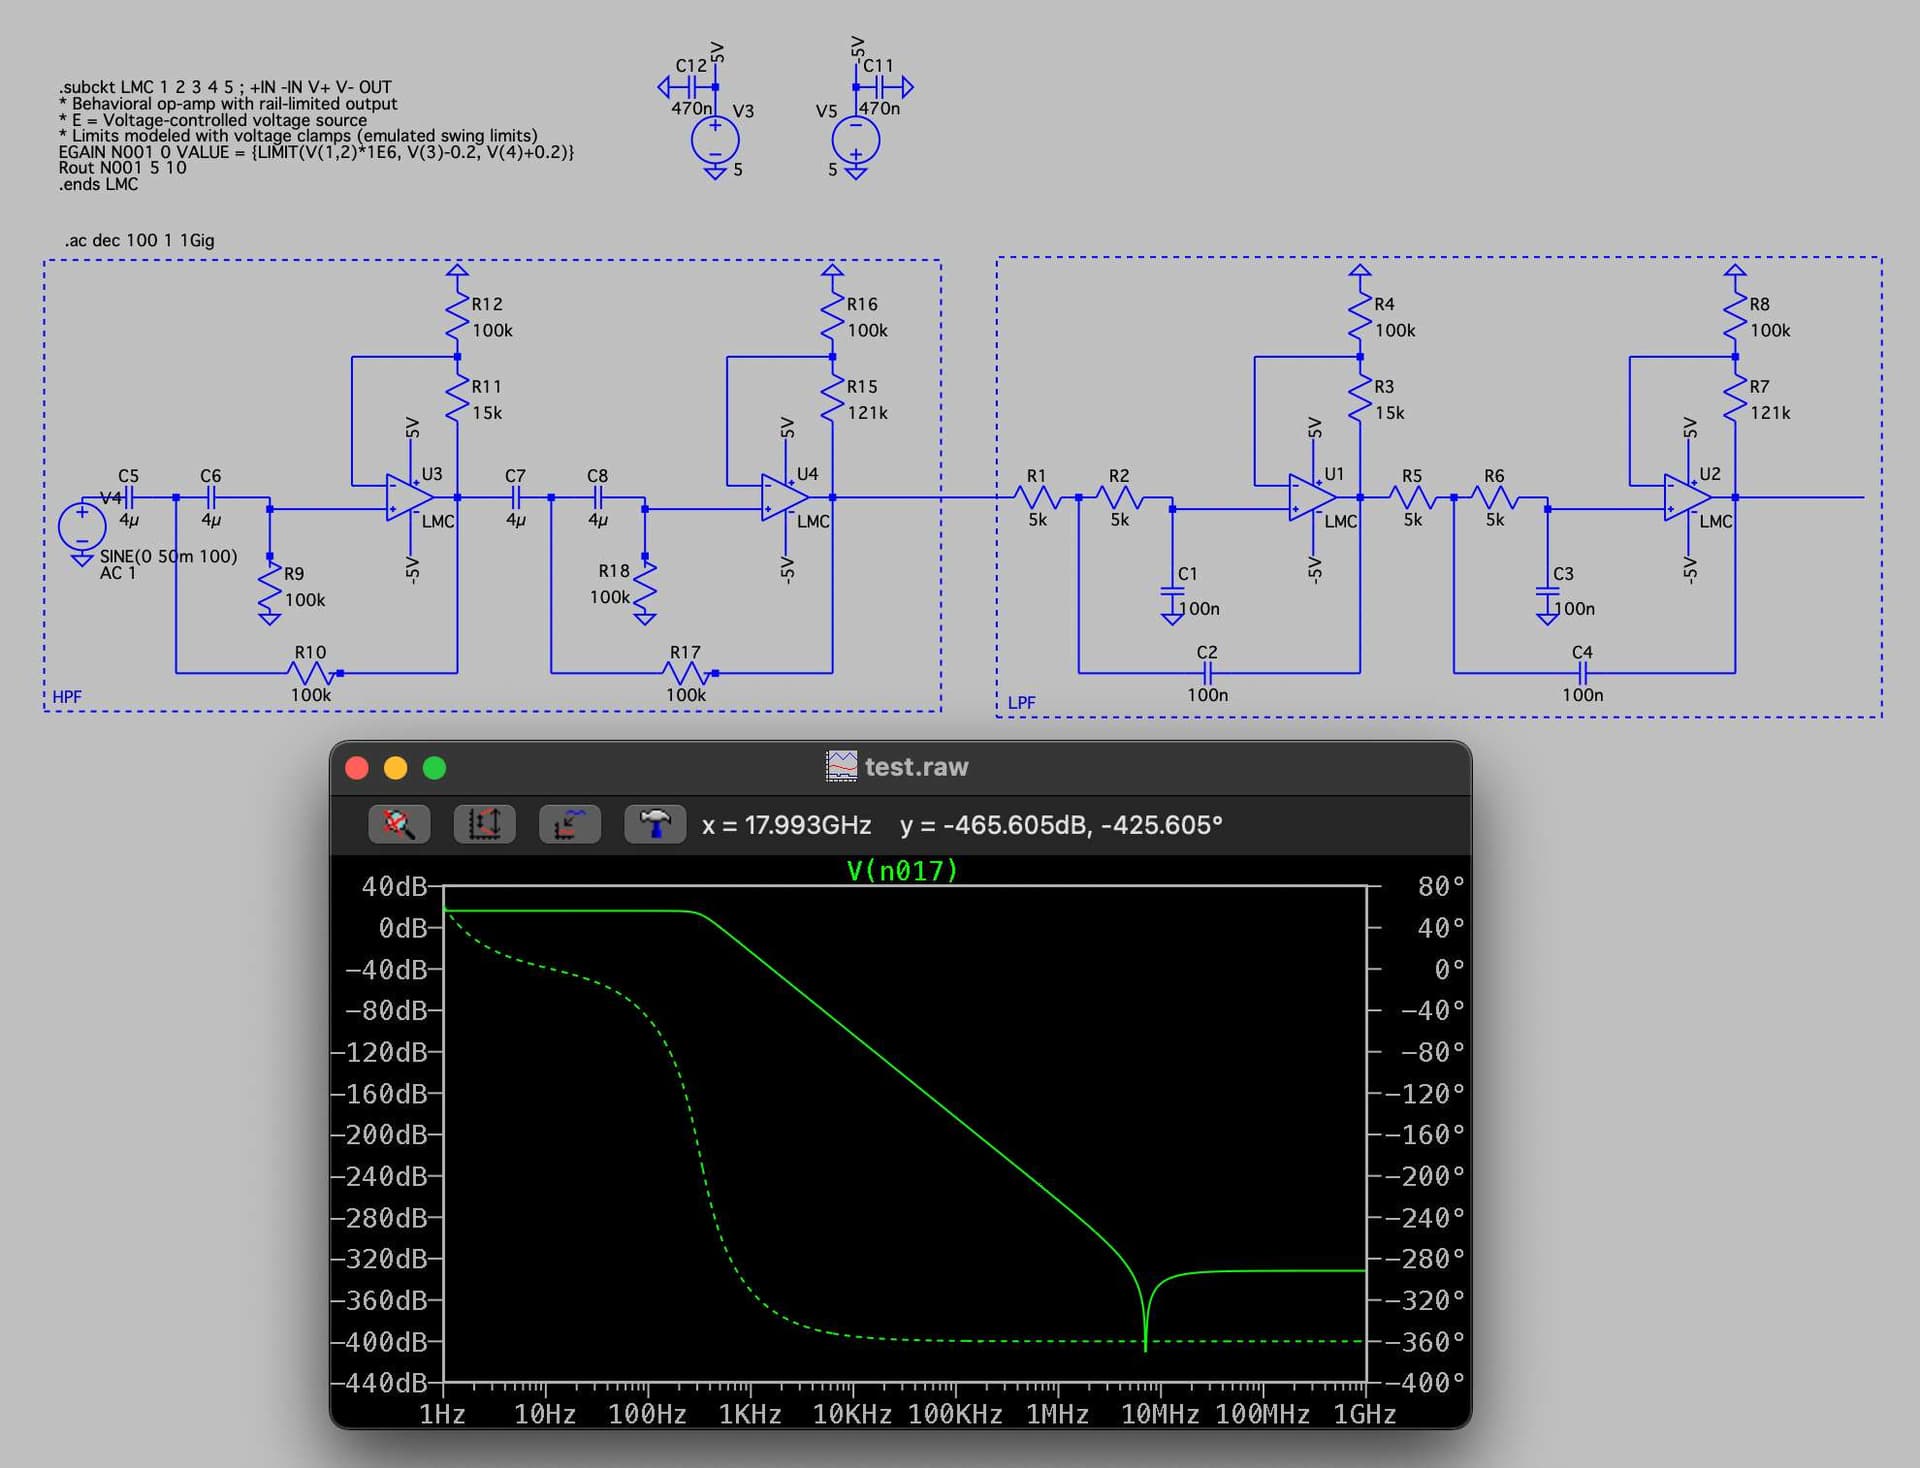Select resistor R15 symbol
The height and width of the screenshot is (1468, 1920).
(x=832, y=398)
